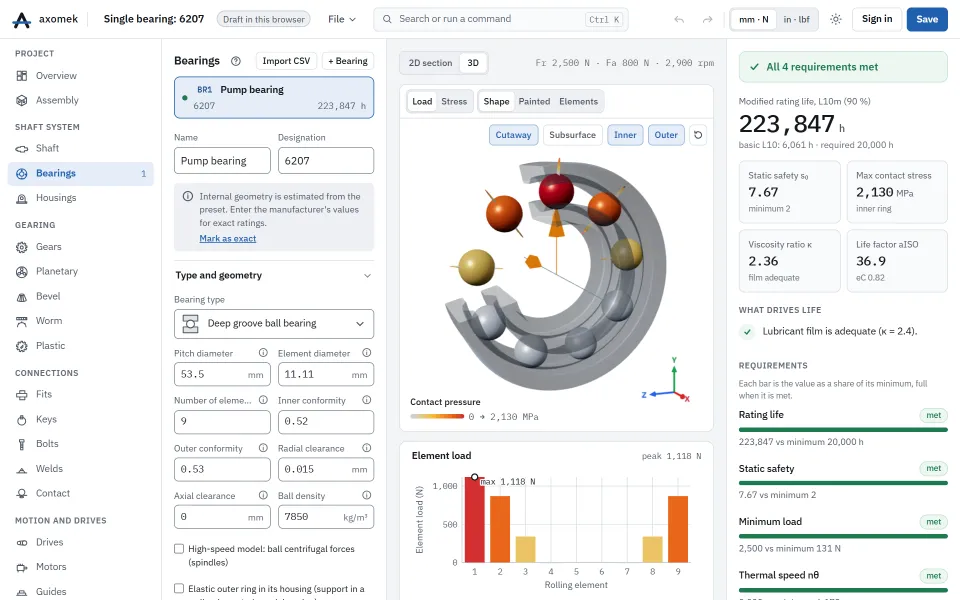Save the project
Screen dimensions: 960x600
click(927, 20)
